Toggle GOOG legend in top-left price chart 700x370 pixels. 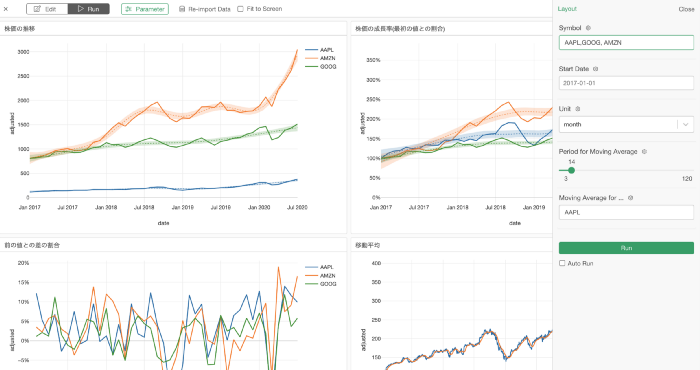[321, 67]
